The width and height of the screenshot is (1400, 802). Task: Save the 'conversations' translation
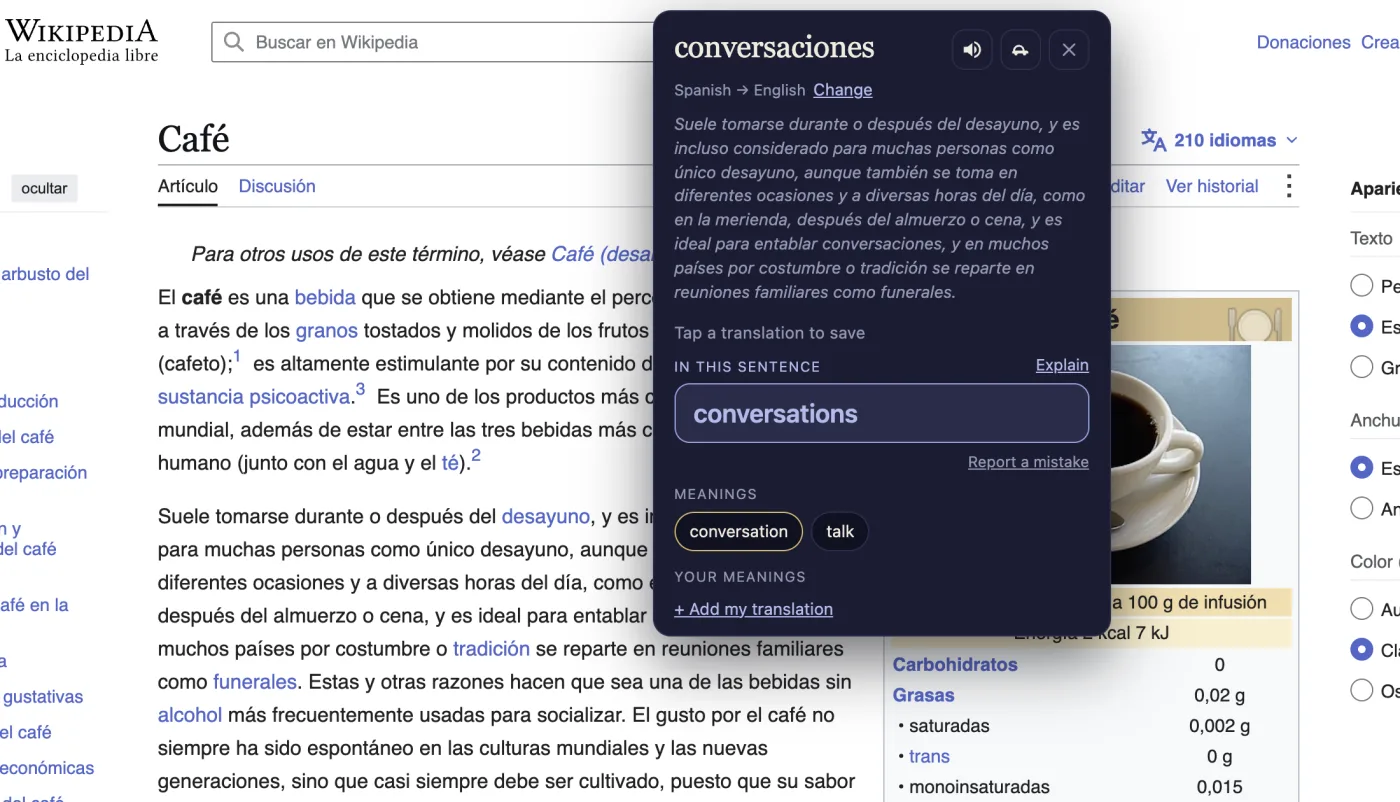[881, 414]
